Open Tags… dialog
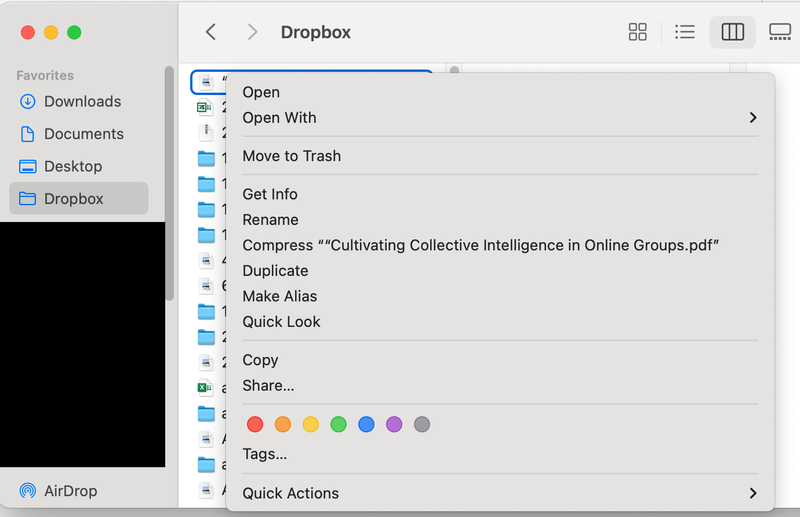The width and height of the screenshot is (800, 517). pyautogui.click(x=264, y=454)
